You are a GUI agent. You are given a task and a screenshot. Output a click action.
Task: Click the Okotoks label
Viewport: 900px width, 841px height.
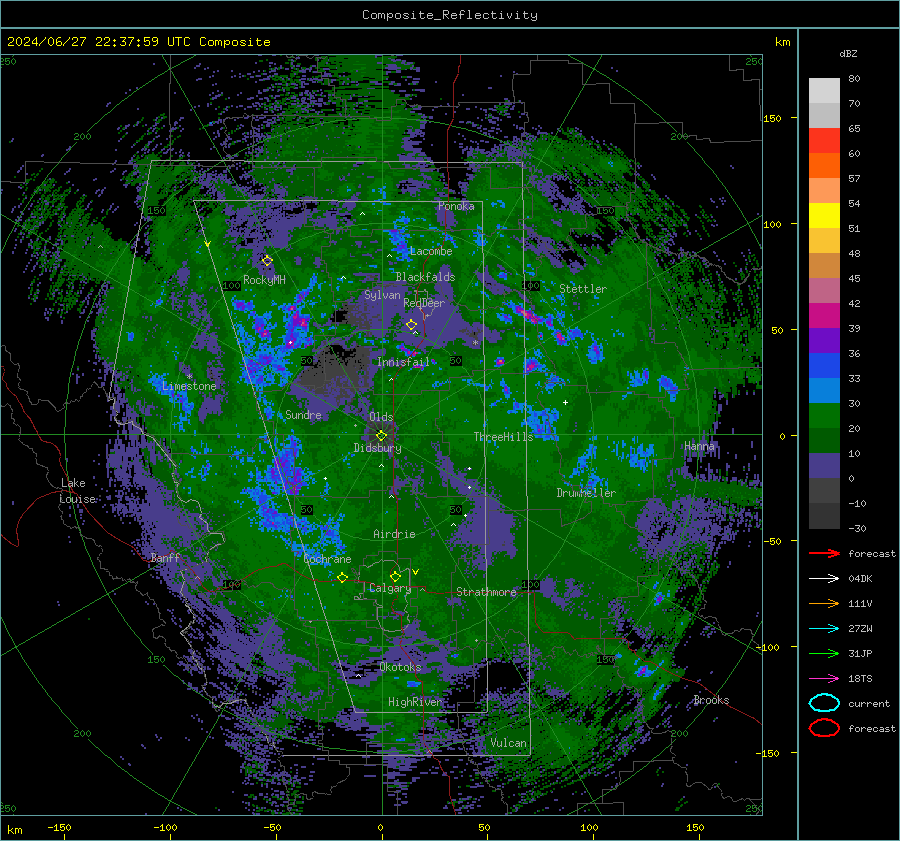(401, 667)
